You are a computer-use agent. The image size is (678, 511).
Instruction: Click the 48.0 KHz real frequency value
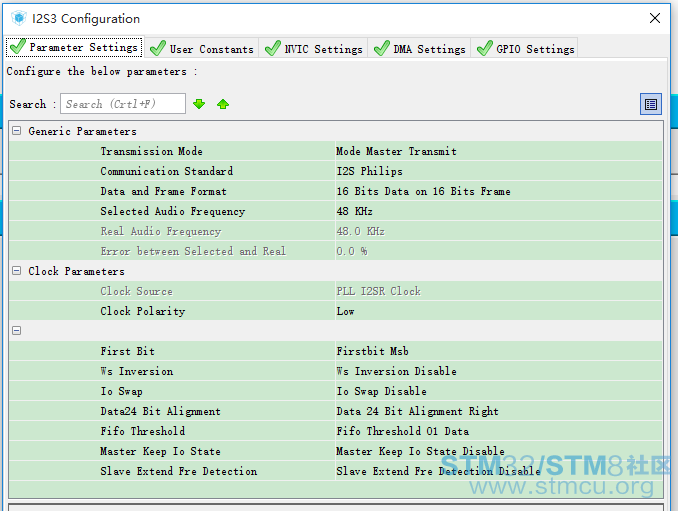360,231
